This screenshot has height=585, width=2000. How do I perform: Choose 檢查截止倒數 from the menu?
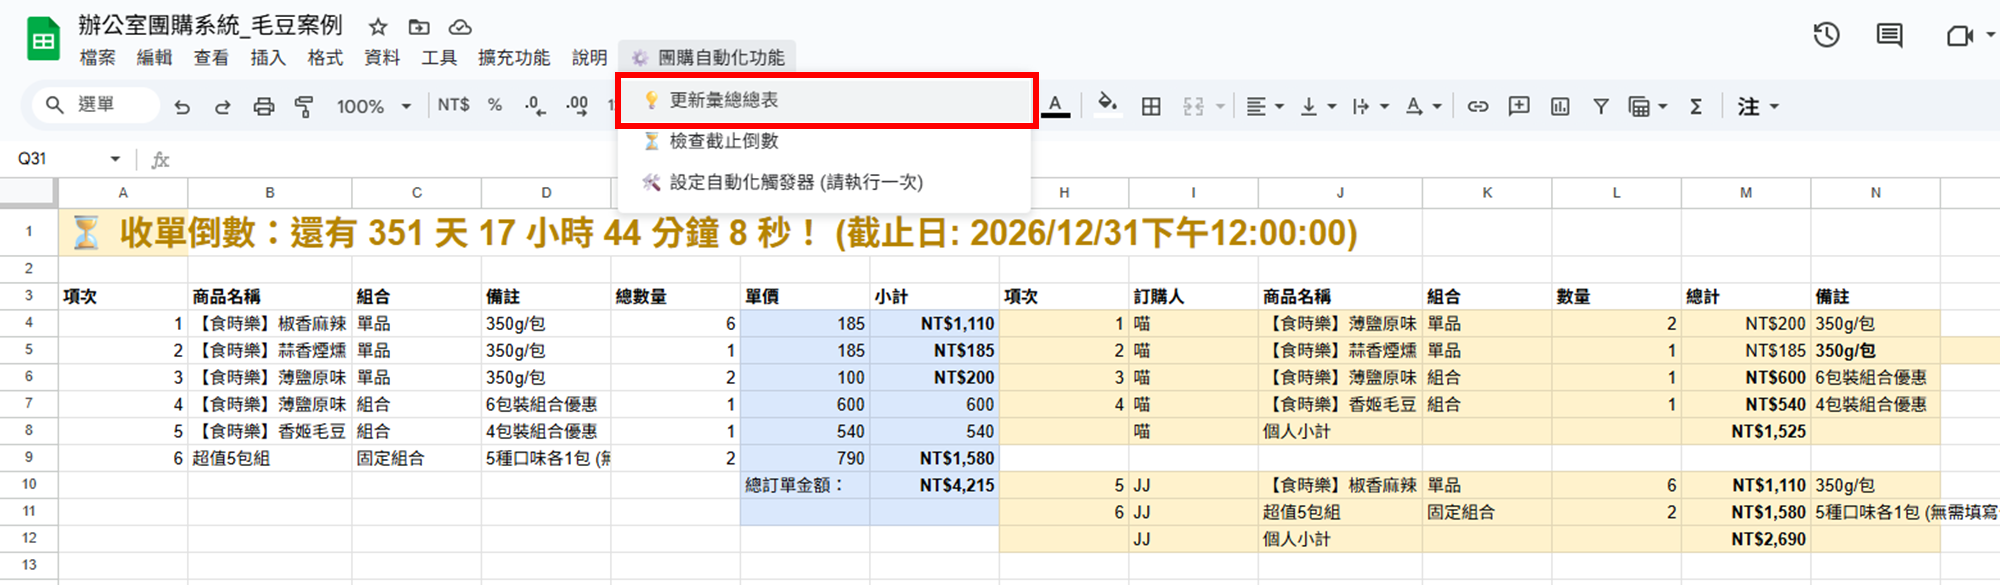pos(724,141)
